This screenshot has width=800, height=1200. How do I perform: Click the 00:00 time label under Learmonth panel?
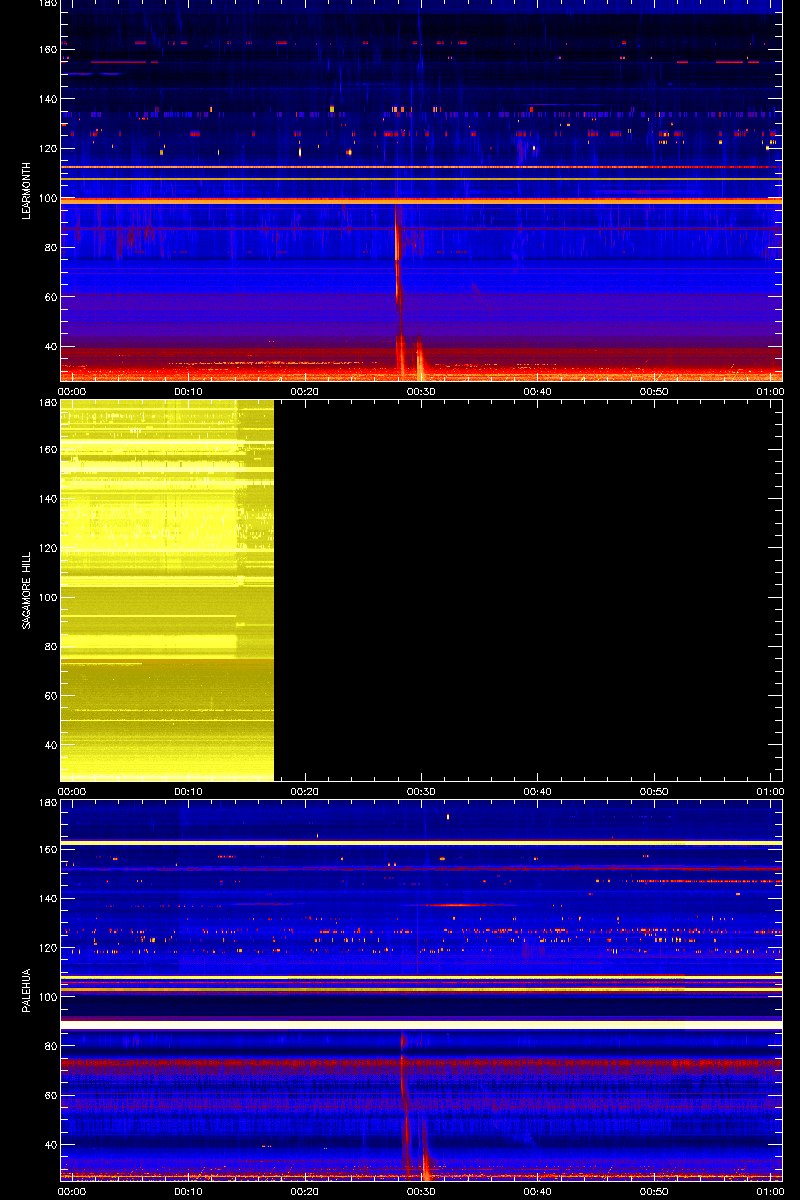(x=72, y=392)
